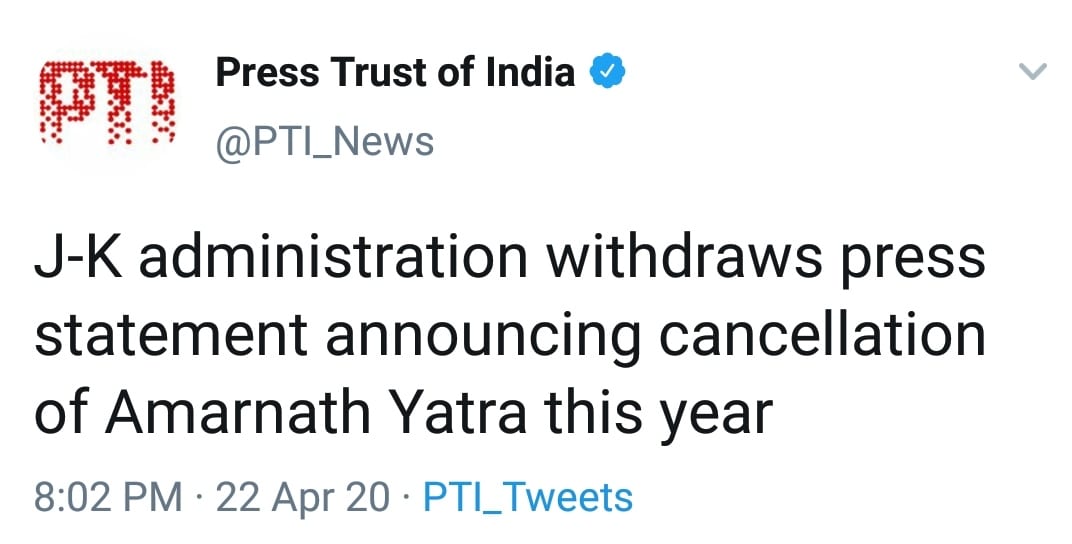Open the tweet options chevron menu
1072x544 pixels.
(1031, 71)
